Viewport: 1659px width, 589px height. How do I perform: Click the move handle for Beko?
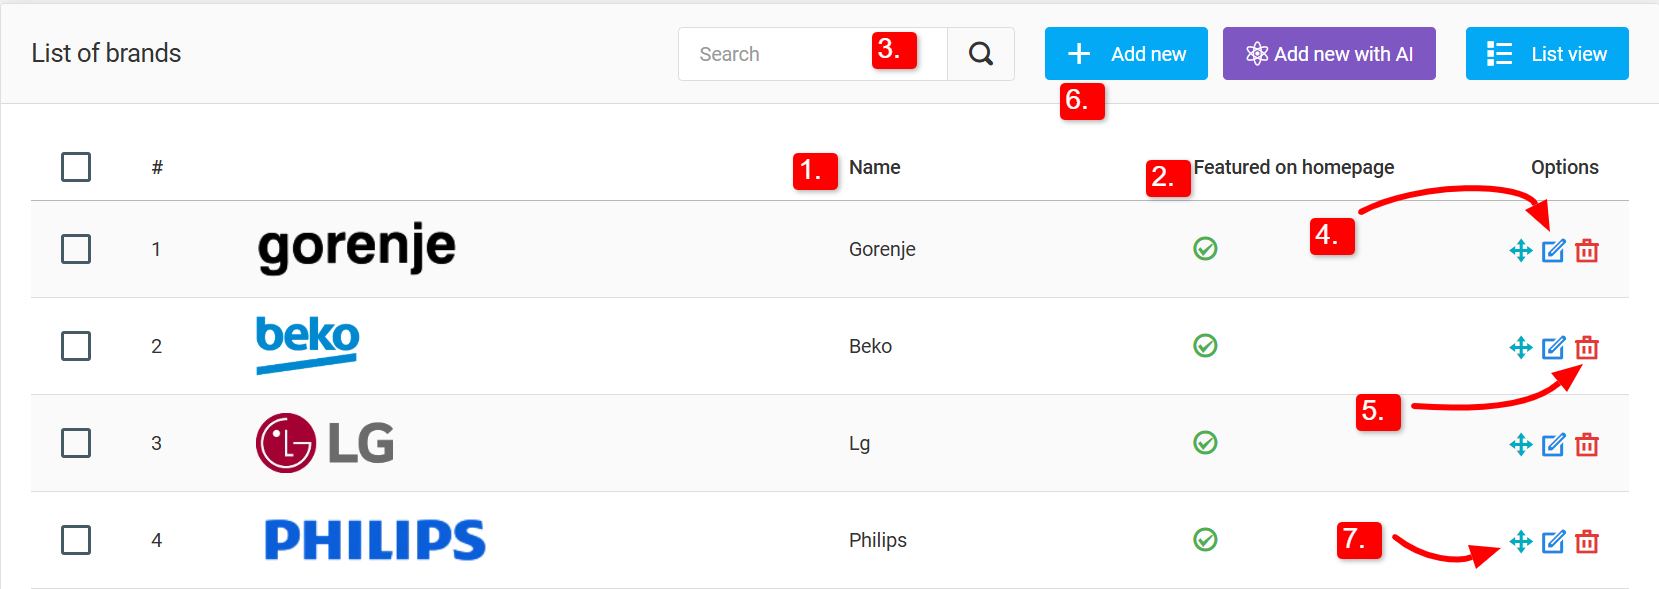(x=1521, y=347)
